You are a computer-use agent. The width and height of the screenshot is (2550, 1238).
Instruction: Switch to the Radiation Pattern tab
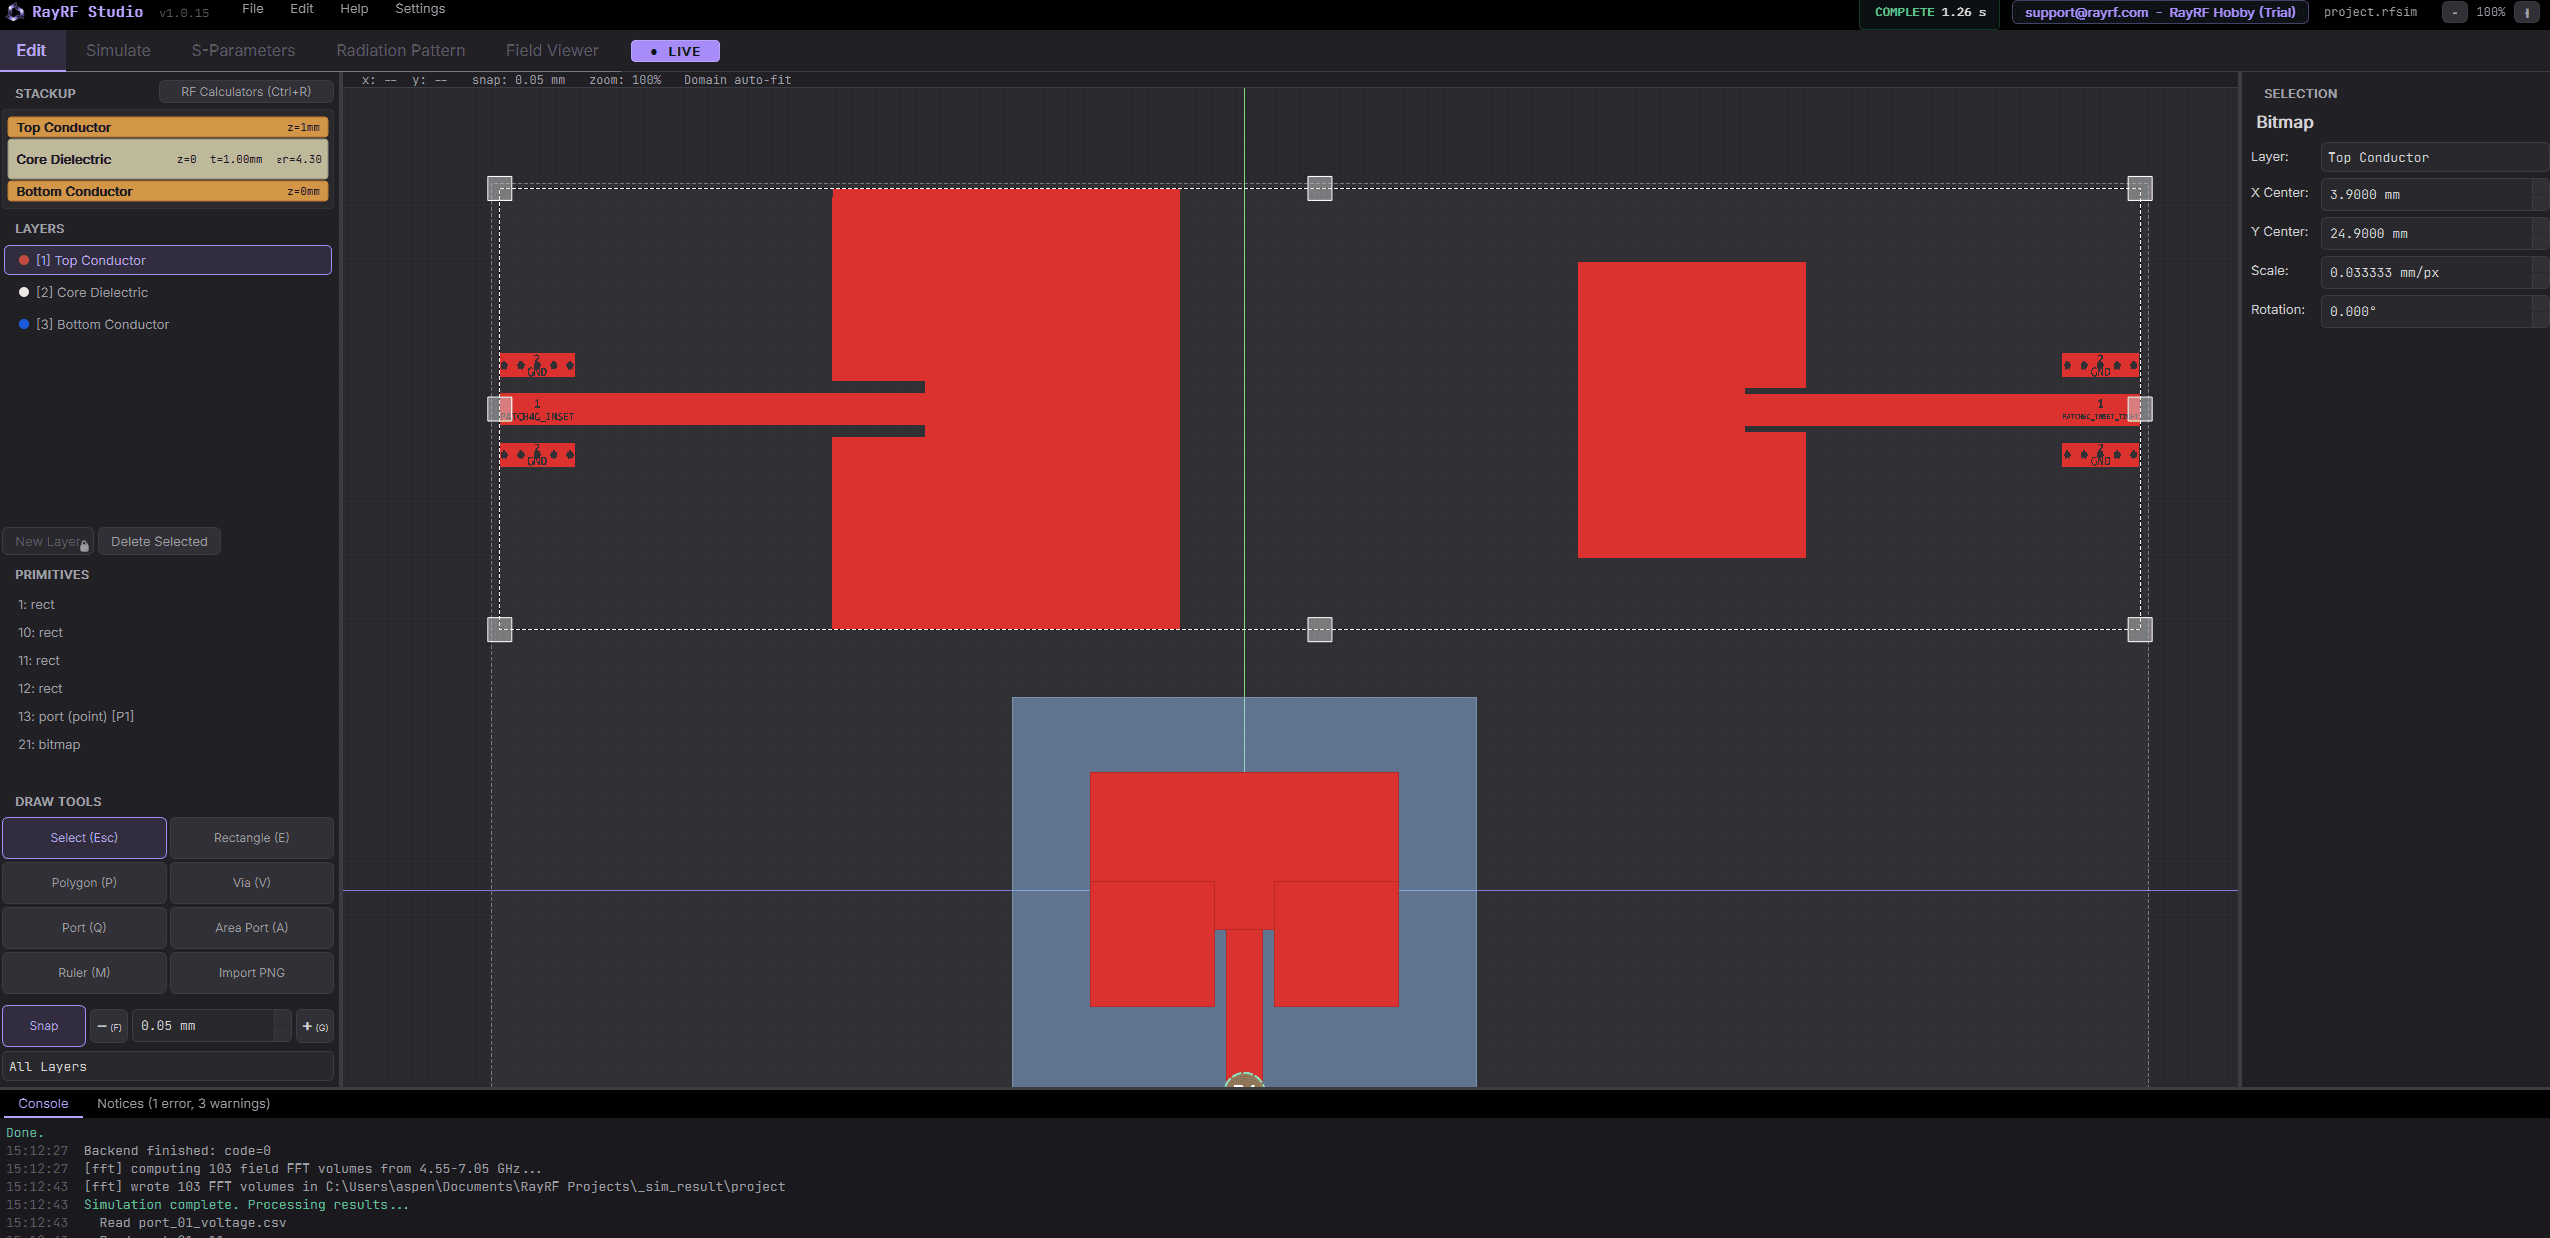pos(401,51)
